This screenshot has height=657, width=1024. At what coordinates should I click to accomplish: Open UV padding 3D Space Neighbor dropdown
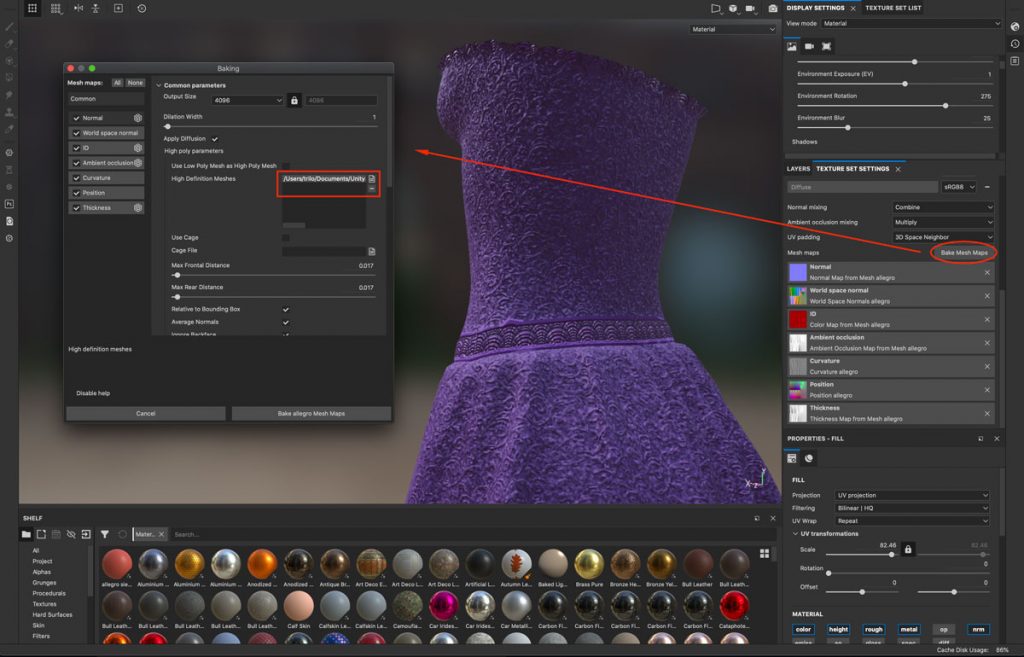click(x=943, y=237)
